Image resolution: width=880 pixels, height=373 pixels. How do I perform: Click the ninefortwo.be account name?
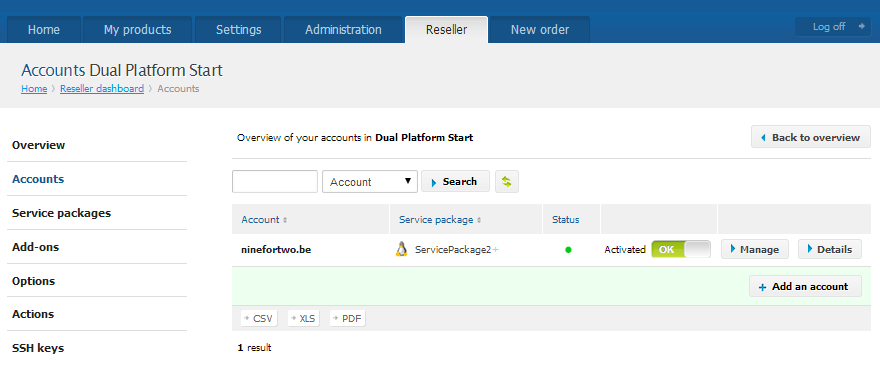pos(276,250)
